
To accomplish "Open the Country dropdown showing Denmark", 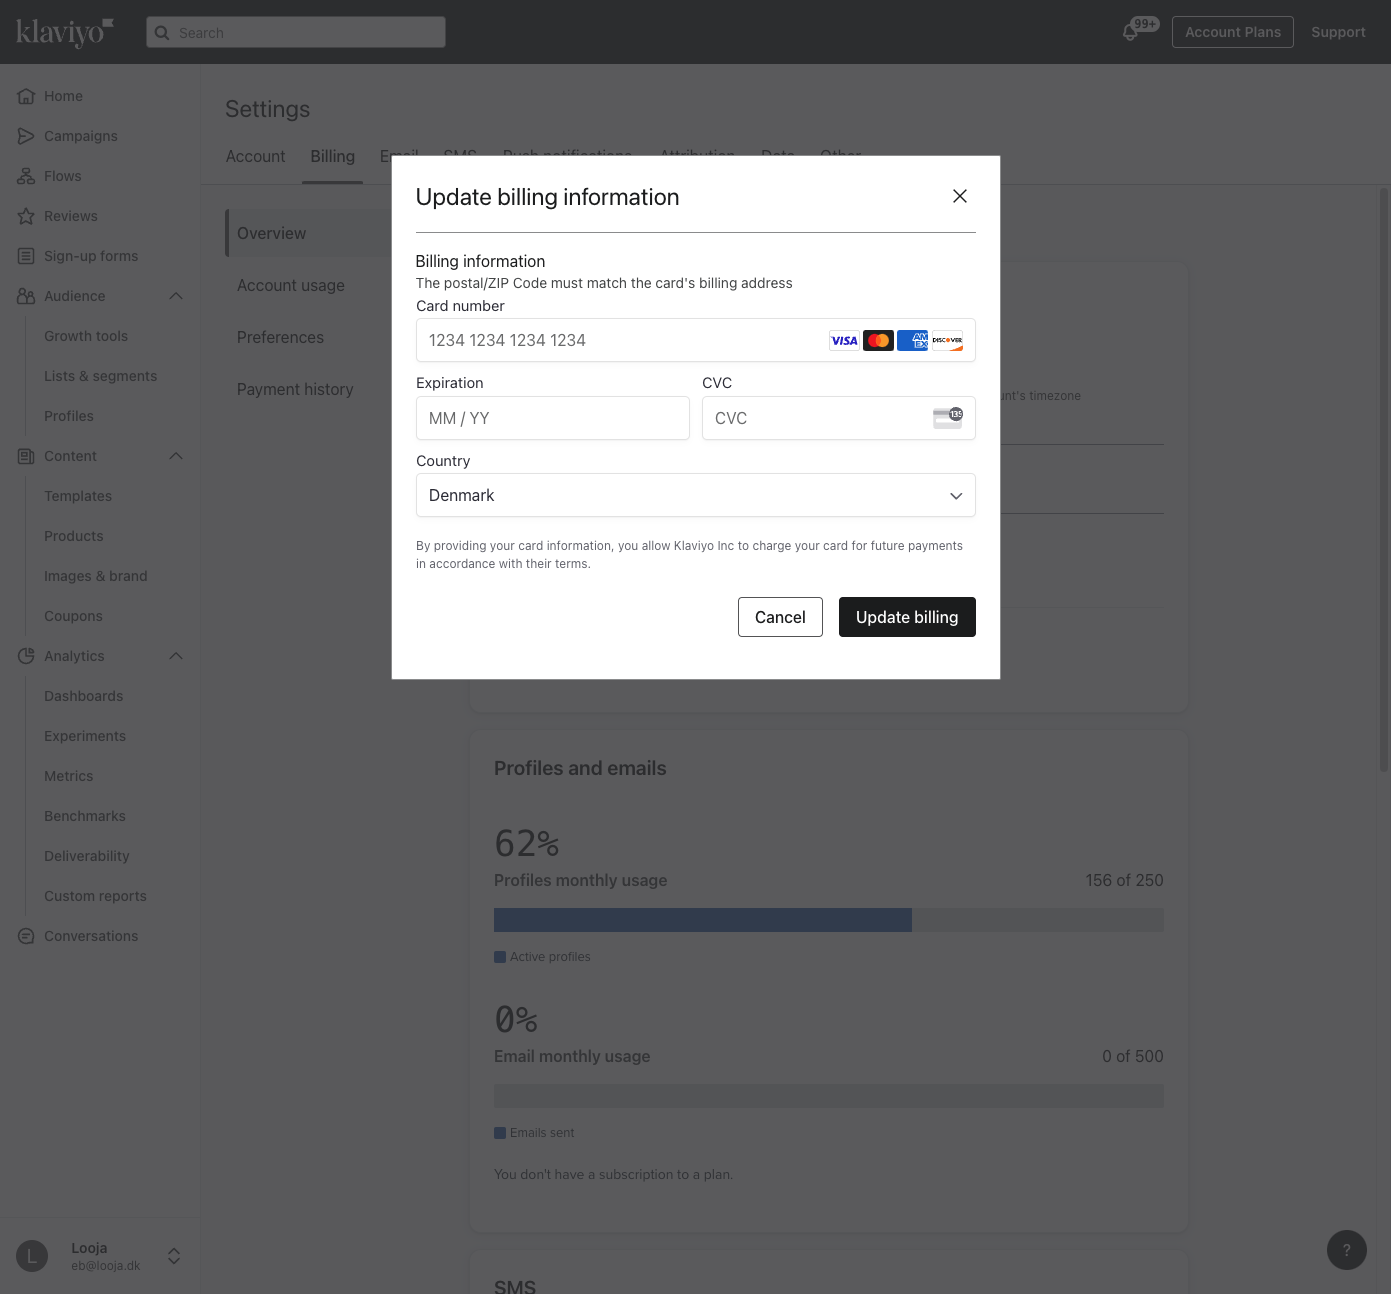I will pyautogui.click(x=696, y=495).
